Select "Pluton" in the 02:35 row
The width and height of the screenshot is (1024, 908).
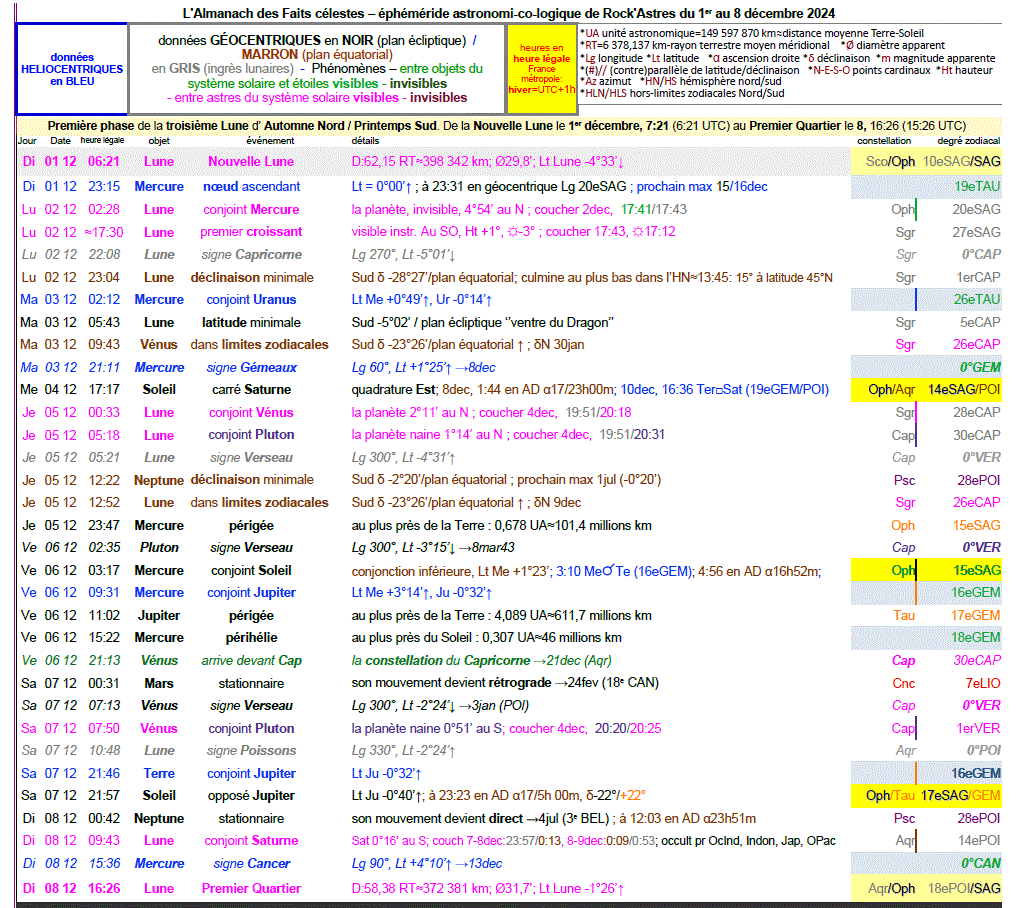[x=159, y=548]
